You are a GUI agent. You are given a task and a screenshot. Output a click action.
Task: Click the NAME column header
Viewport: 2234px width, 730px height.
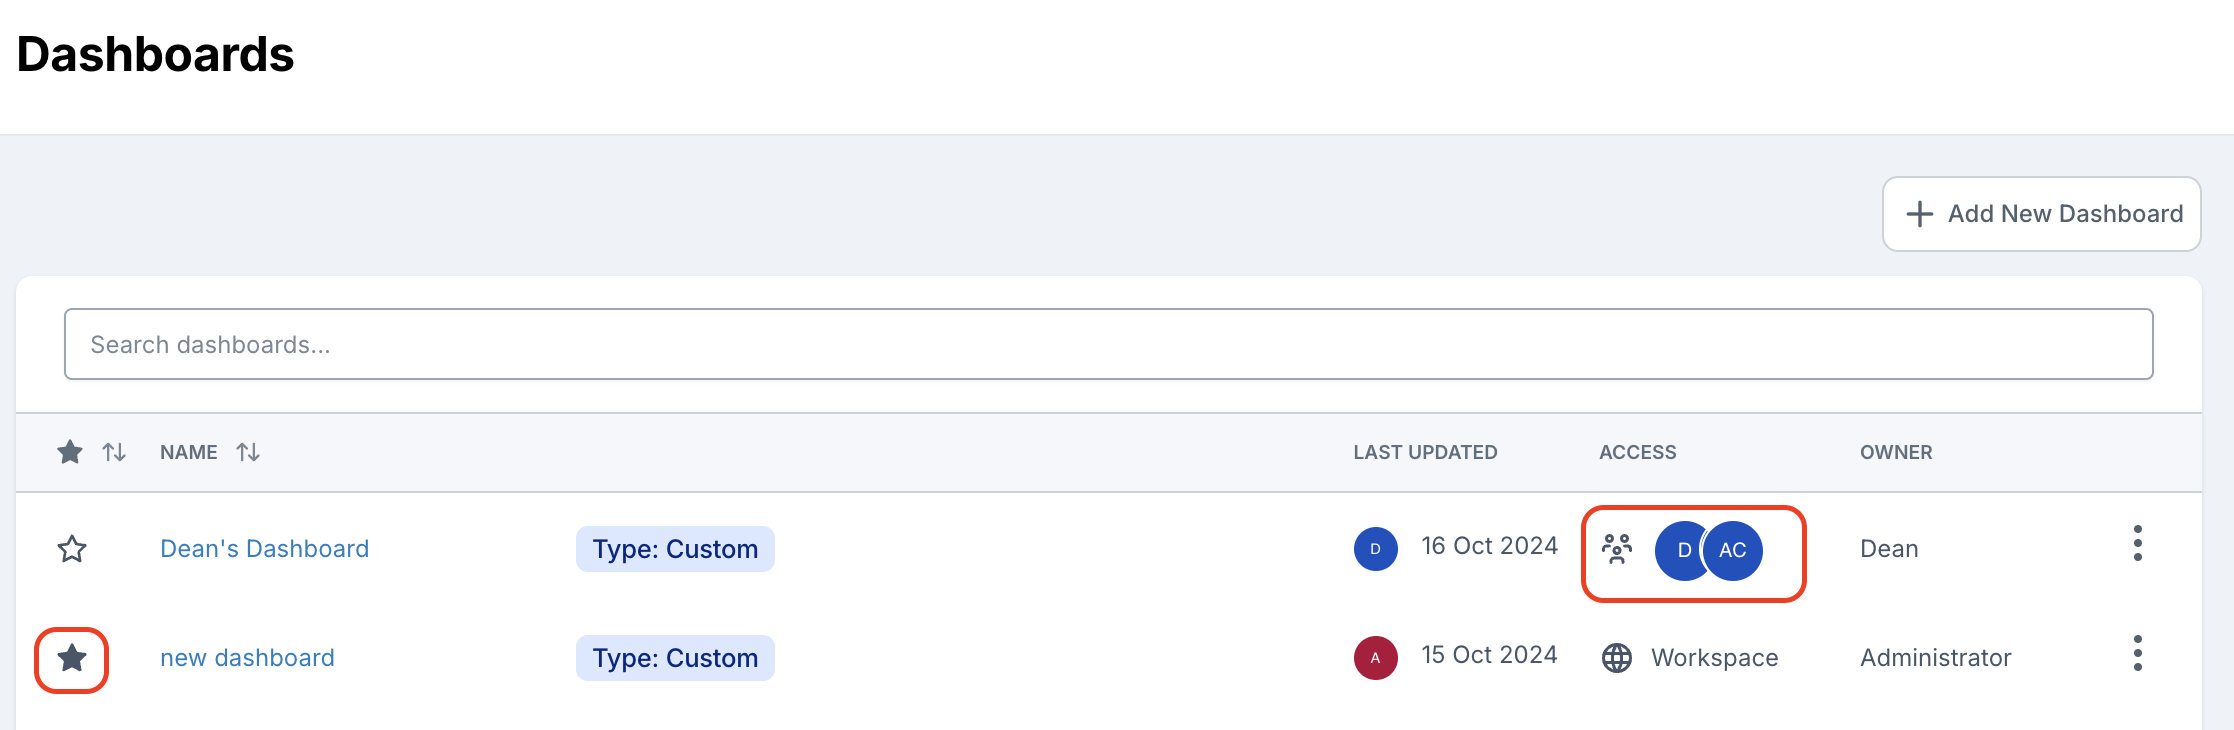pos(189,452)
